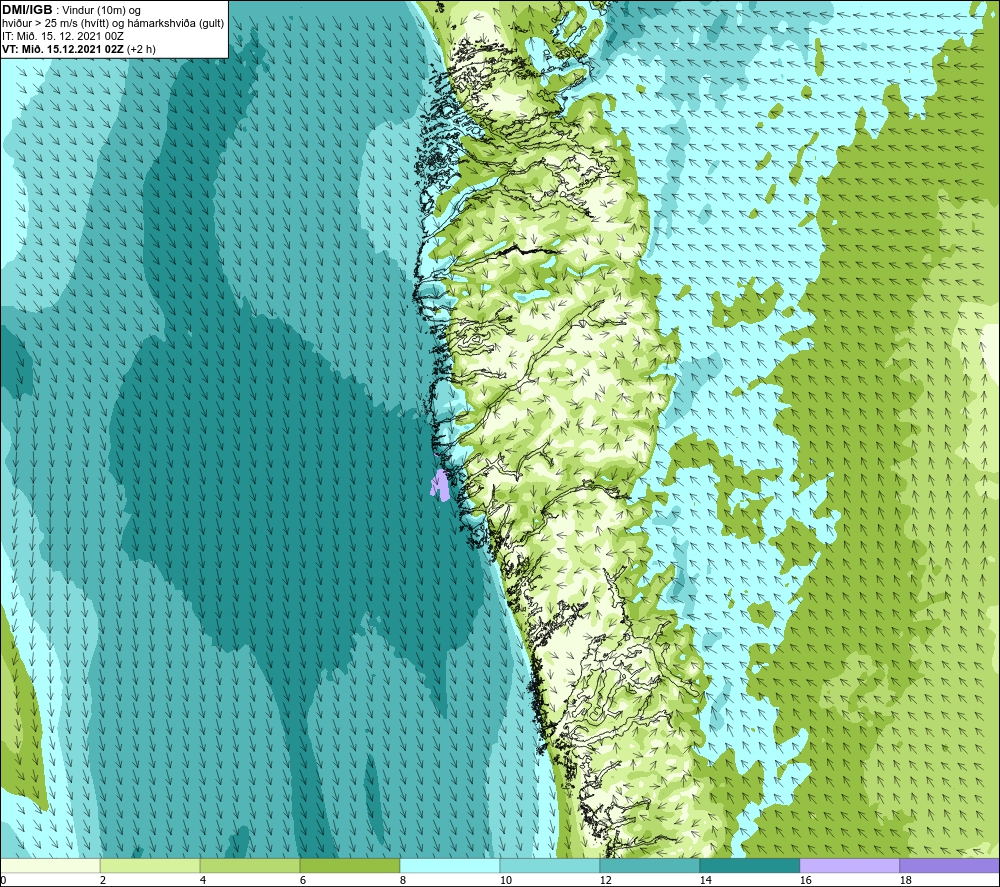This screenshot has height=887, width=1000.
Task: Click the 18+ m/s purple legend swatch
Action: pos(950,865)
